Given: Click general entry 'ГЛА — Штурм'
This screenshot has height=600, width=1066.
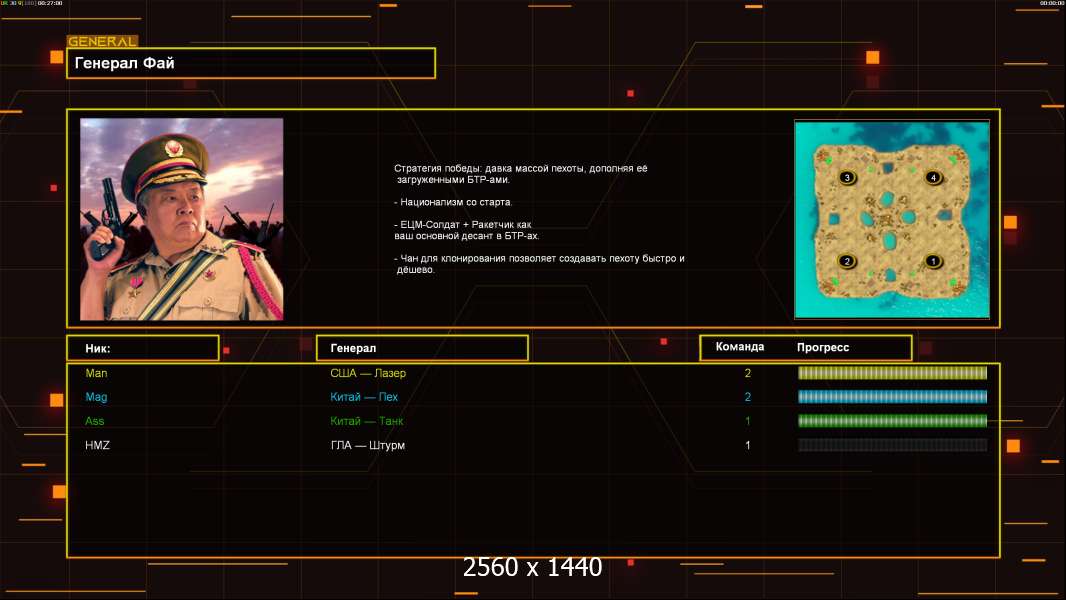Looking at the screenshot, I should [x=367, y=445].
